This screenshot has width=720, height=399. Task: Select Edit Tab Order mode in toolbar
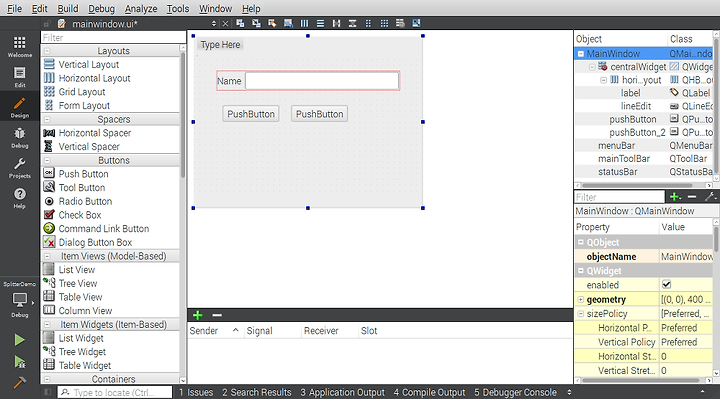click(288, 23)
